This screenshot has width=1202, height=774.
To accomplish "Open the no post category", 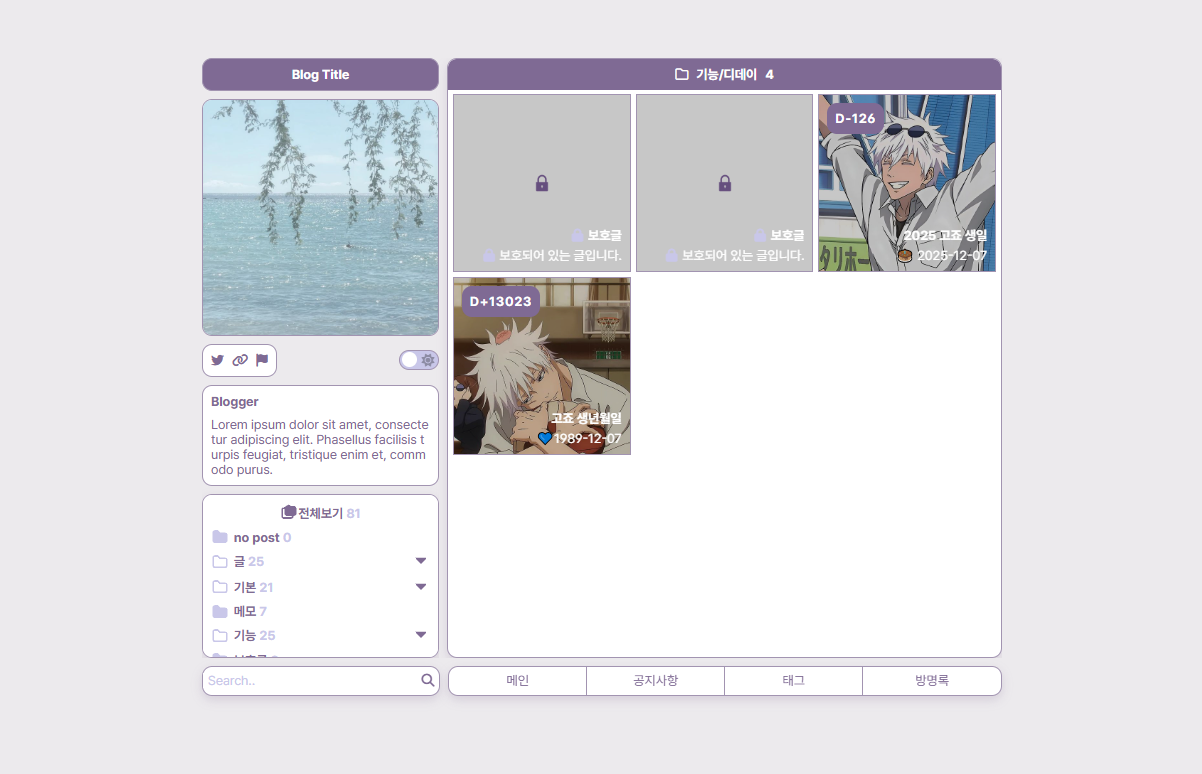I will 262,538.
